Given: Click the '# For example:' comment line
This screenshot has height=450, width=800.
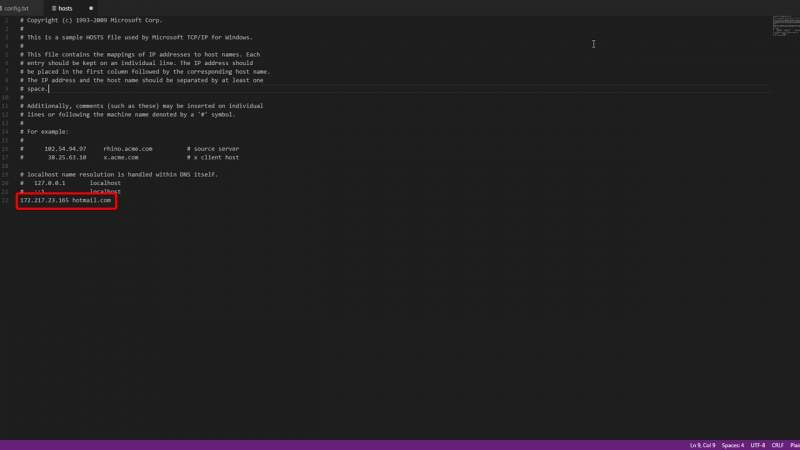Looking at the screenshot, I should pos(44,132).
